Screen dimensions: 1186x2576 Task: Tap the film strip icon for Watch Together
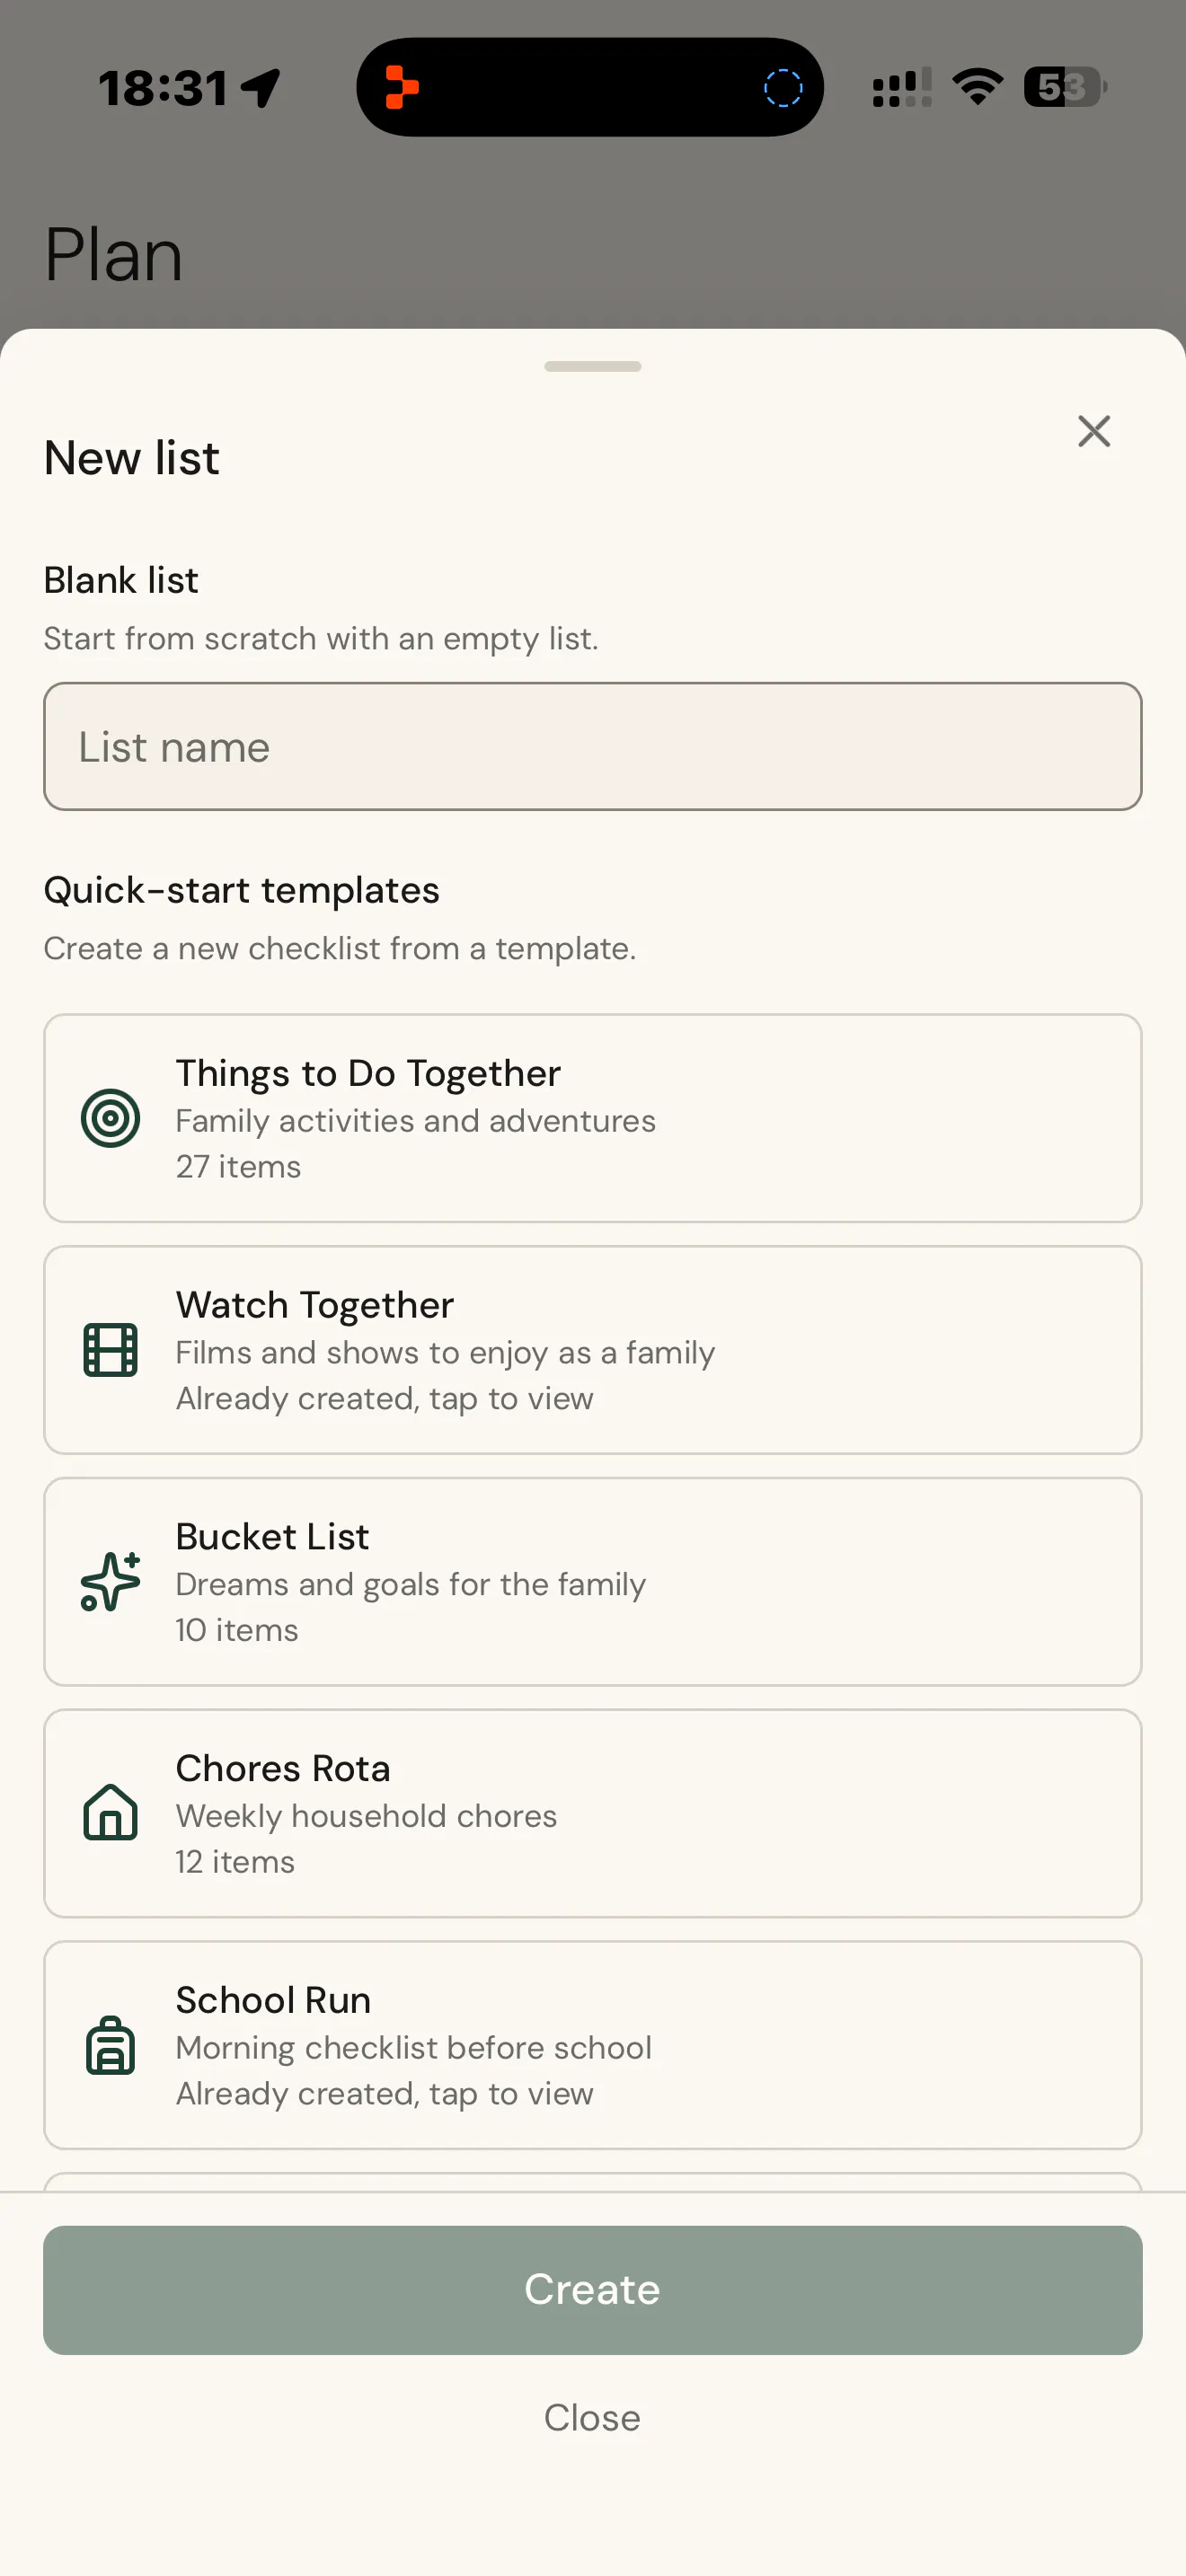click(x=110, y=1350)
